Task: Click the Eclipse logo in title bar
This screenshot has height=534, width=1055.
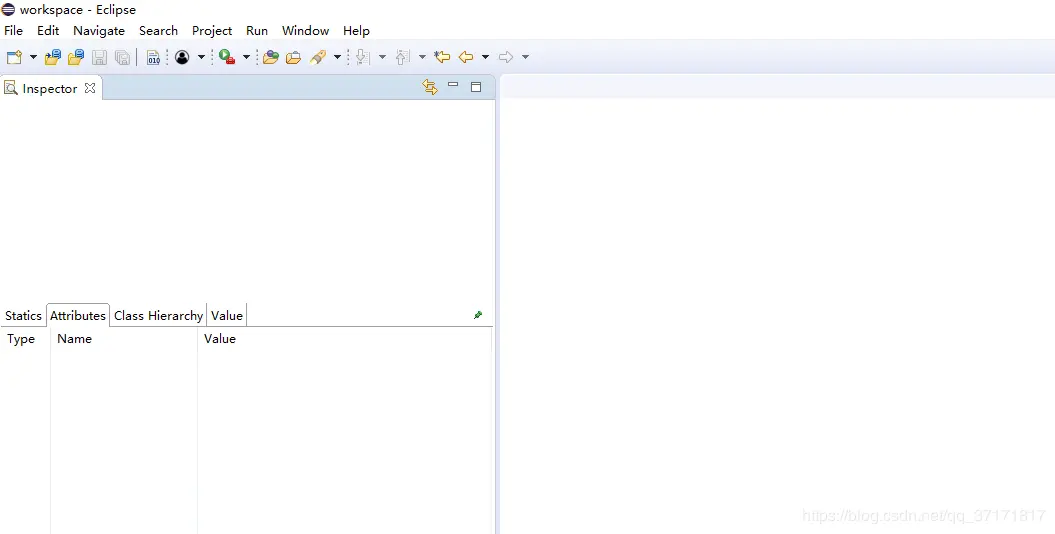Action: point(8,9)
